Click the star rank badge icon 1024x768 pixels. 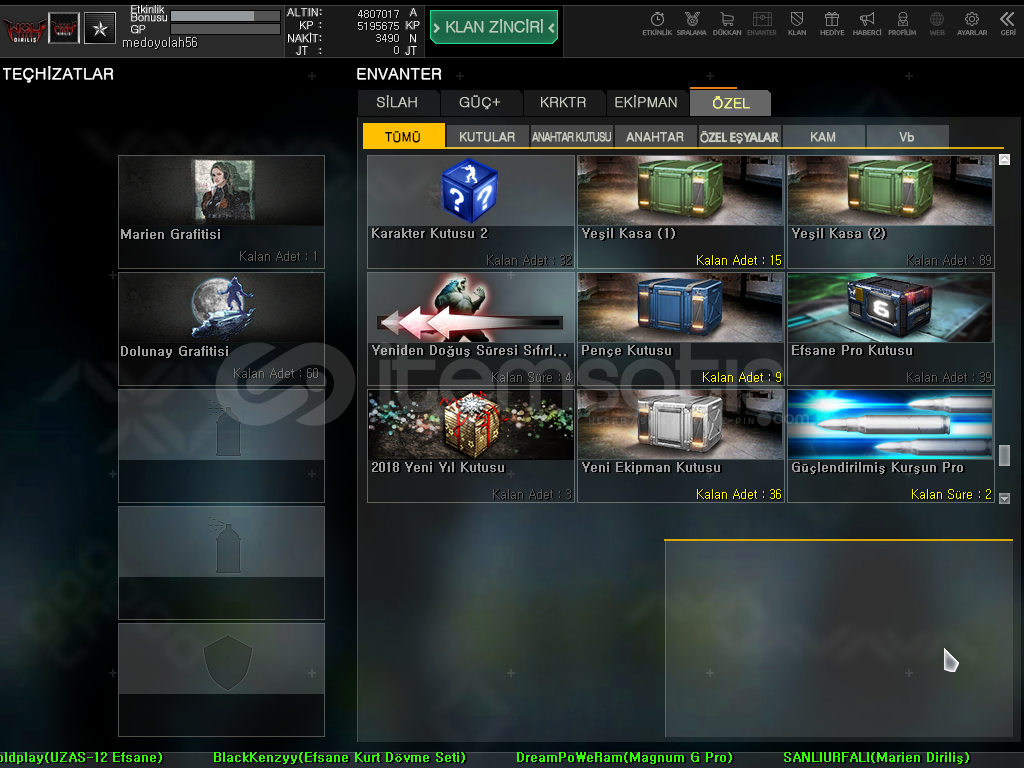[100, 29]
